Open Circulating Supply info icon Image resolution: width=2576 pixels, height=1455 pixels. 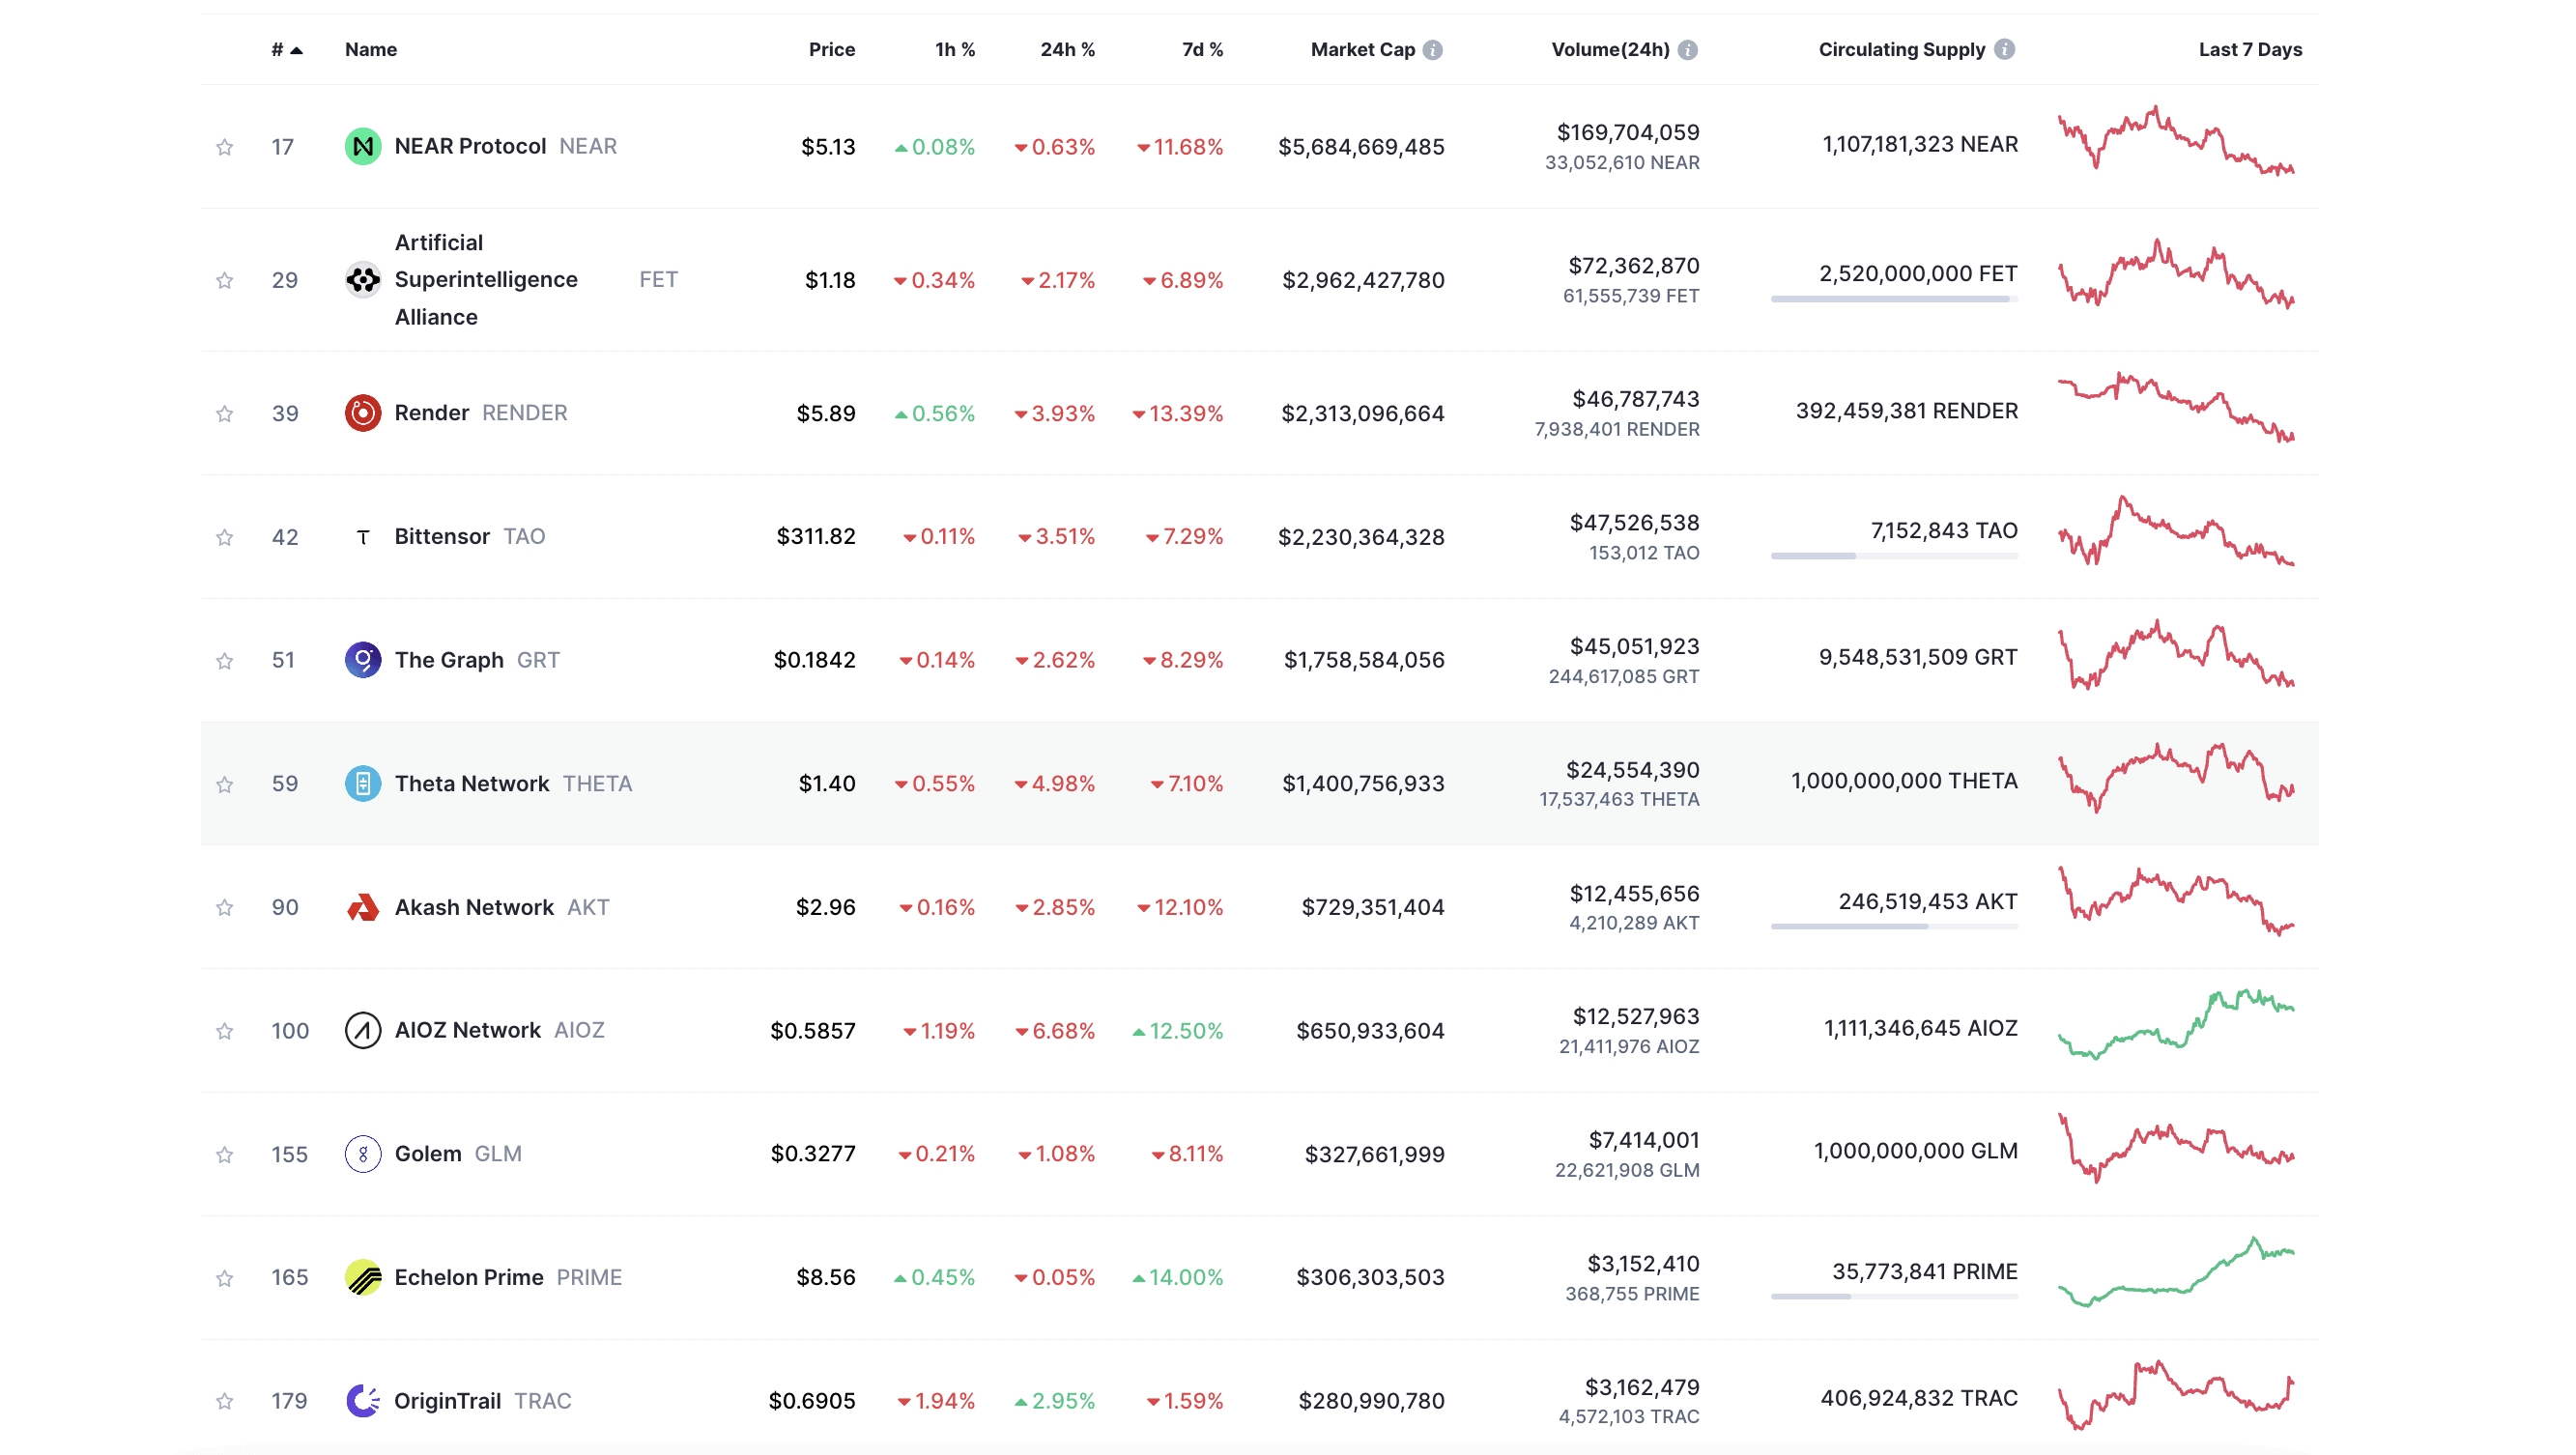coord(2004,49)
